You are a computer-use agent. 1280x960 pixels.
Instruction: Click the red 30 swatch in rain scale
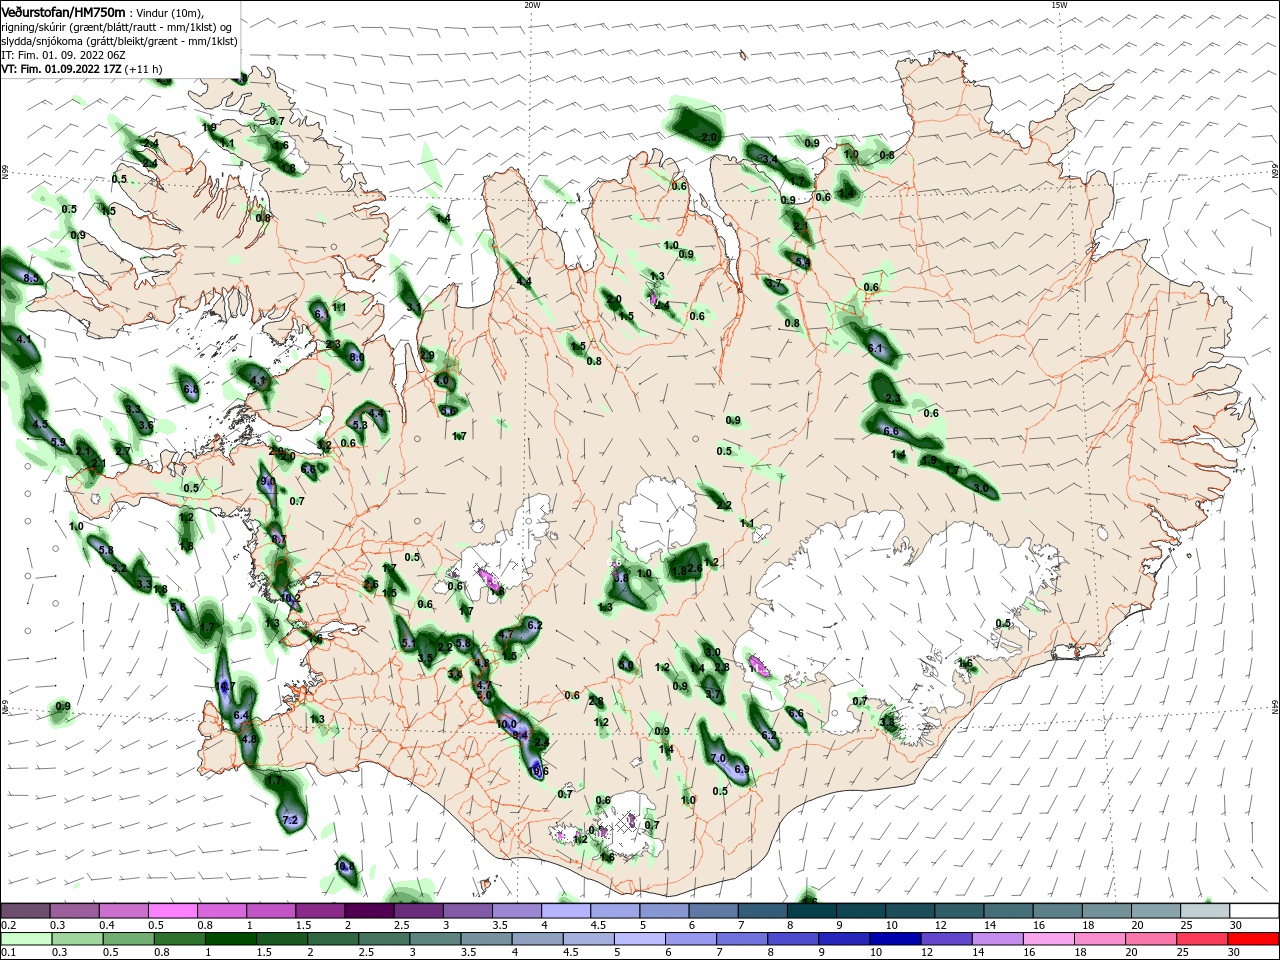point(1253,939)
